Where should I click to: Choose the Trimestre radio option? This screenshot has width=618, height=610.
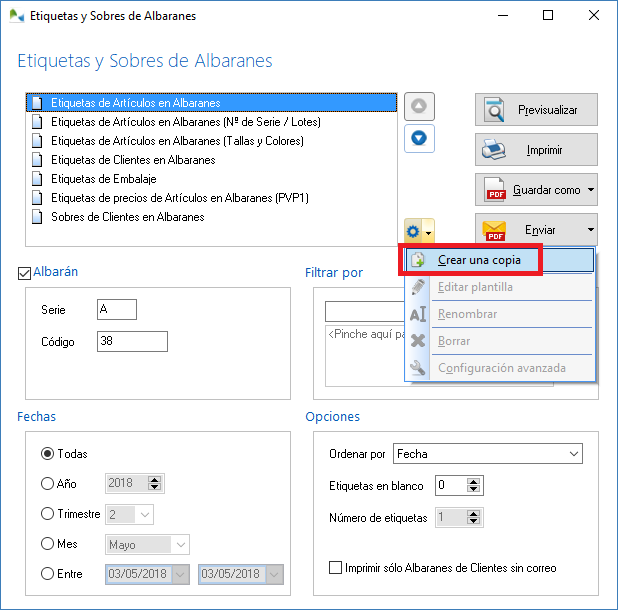[47, 514]
